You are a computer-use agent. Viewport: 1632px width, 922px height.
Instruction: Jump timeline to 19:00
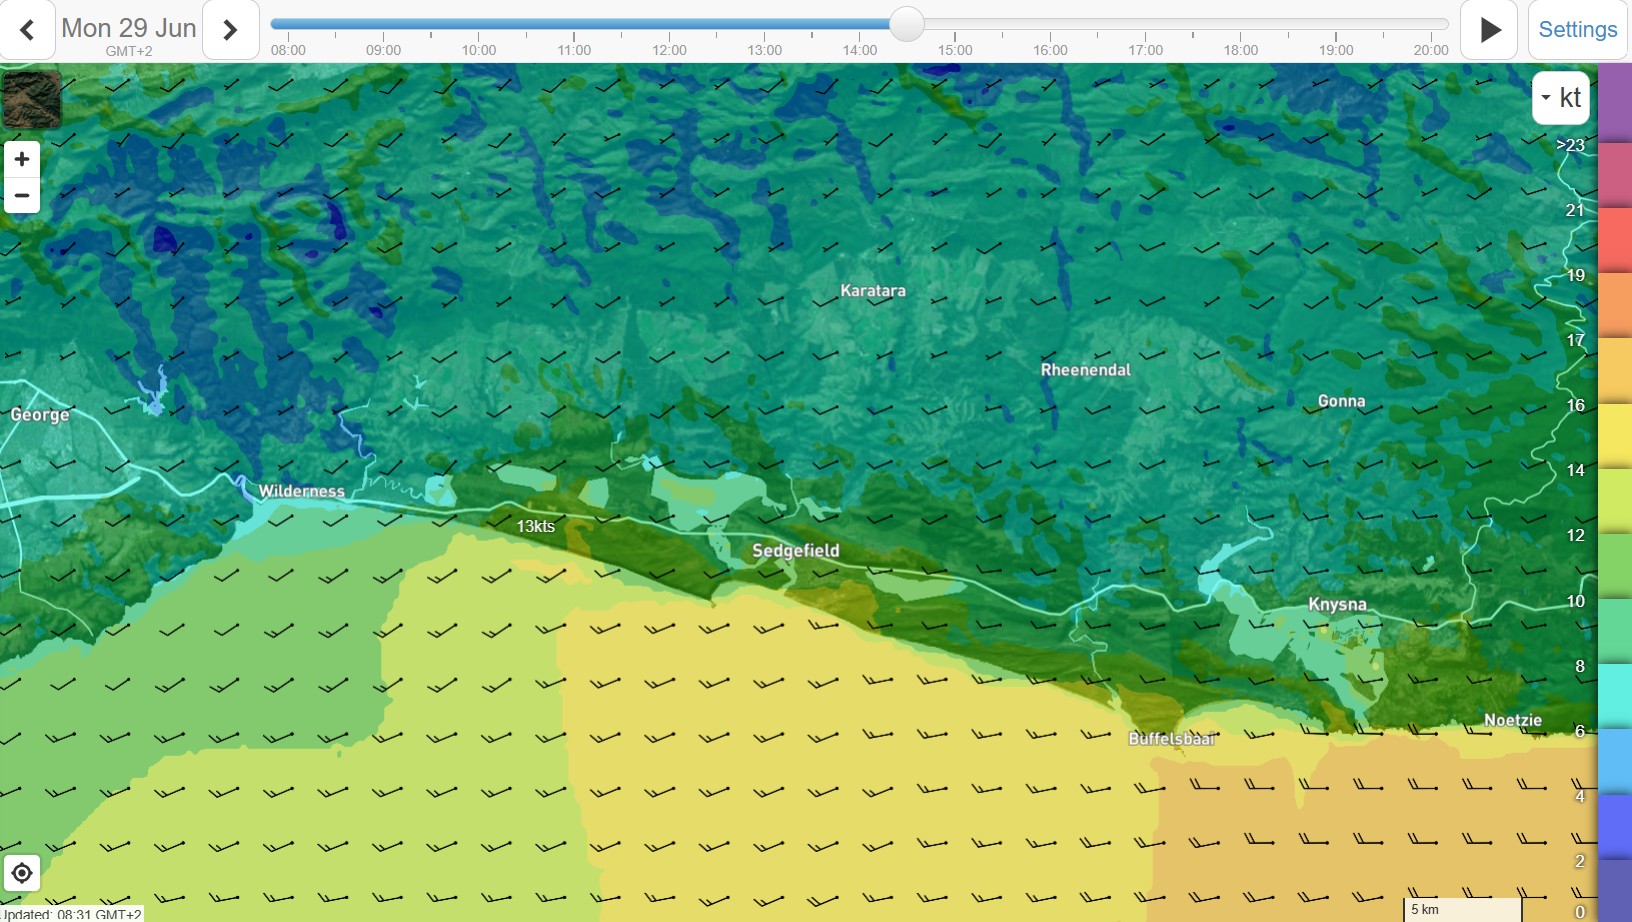click(x=1336, y=50)
